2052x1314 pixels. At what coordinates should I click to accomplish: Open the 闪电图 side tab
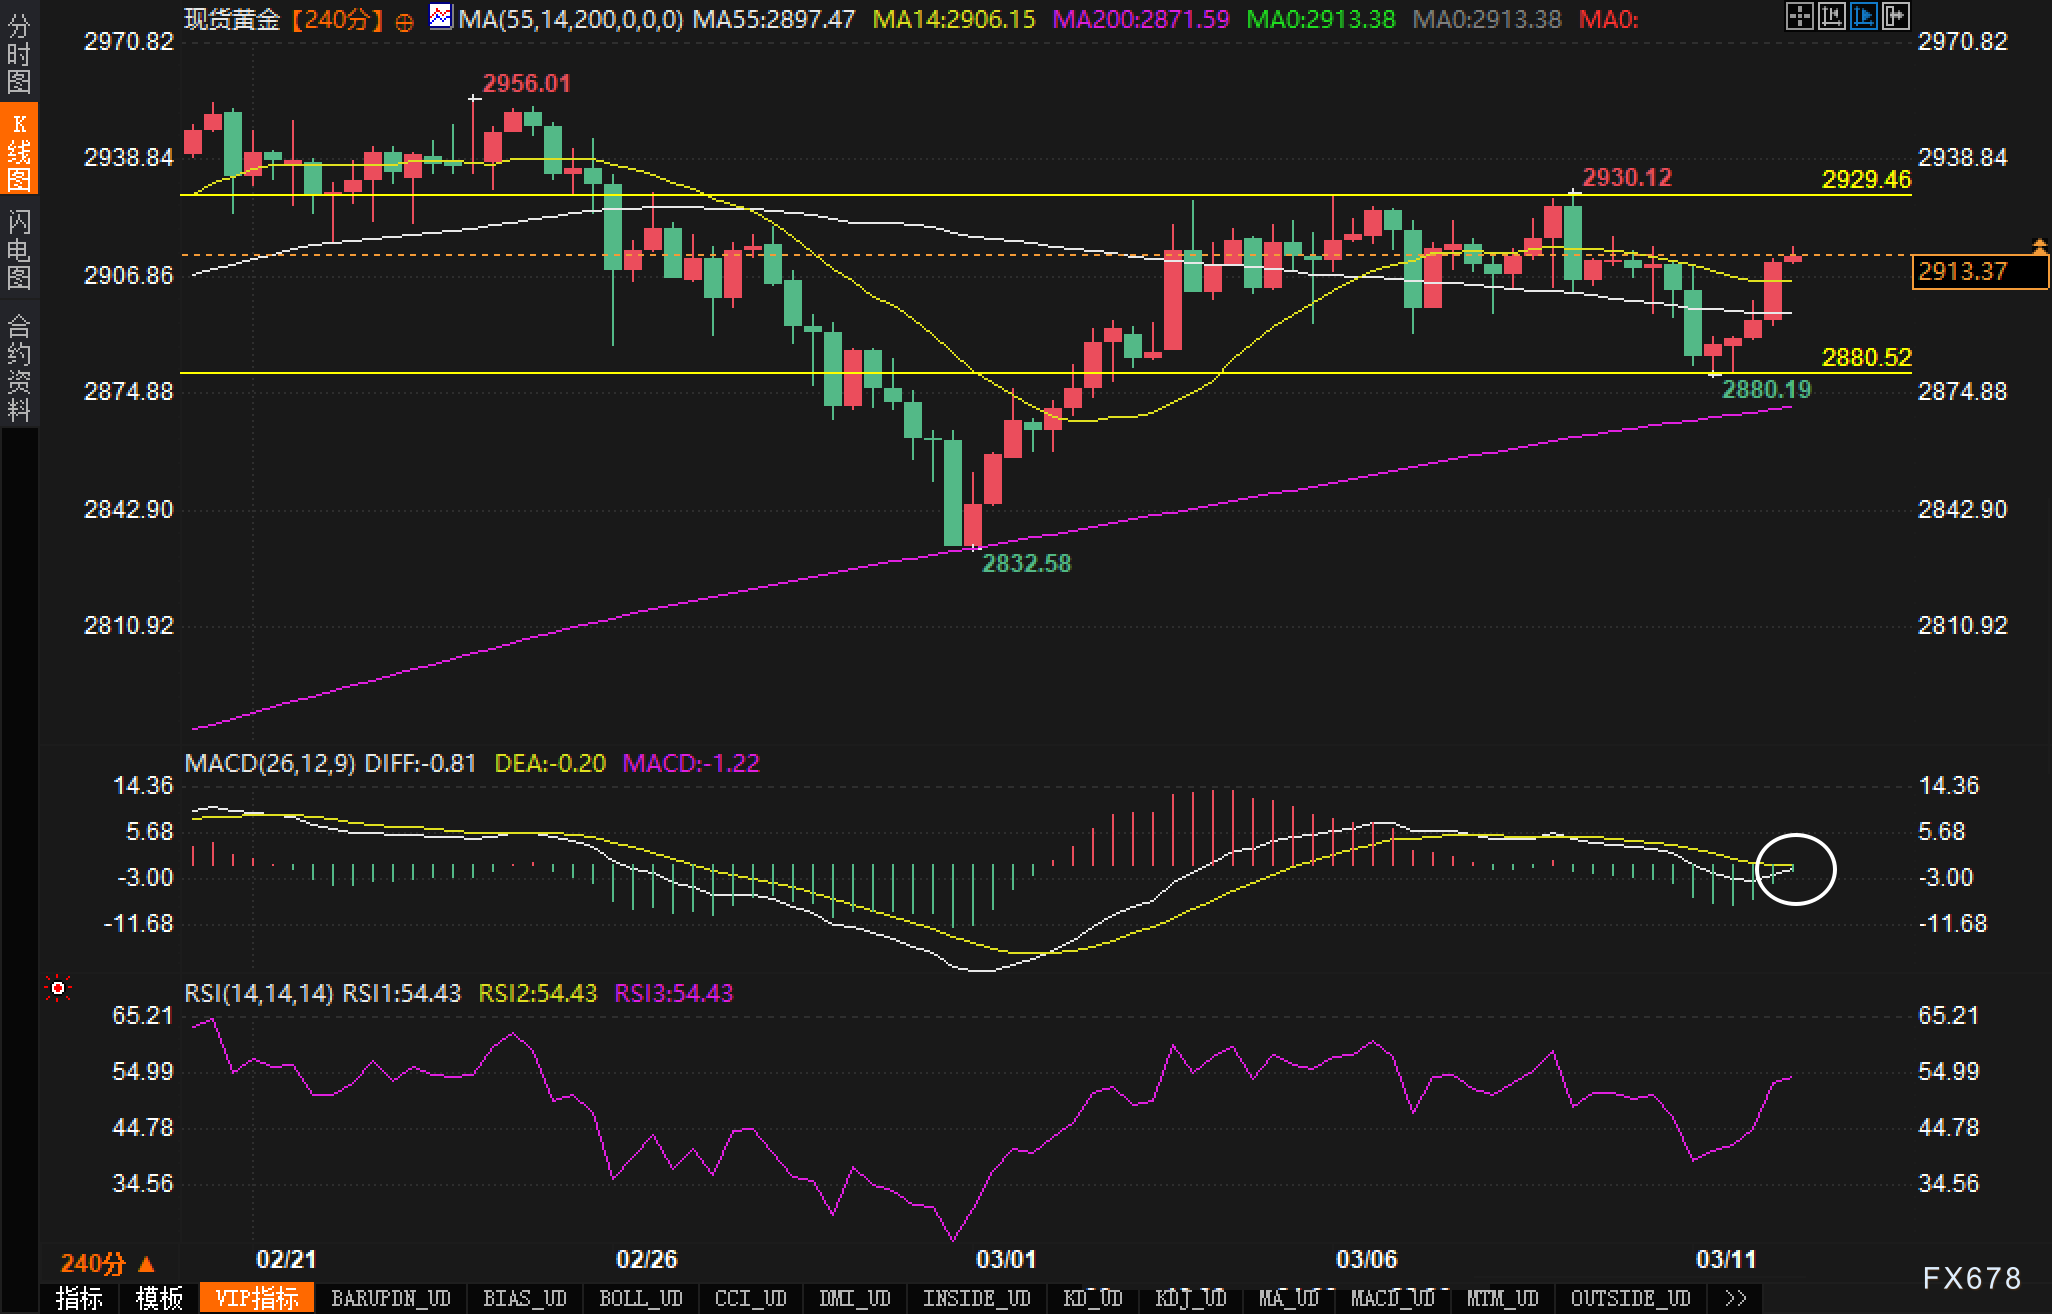(18, 249)
